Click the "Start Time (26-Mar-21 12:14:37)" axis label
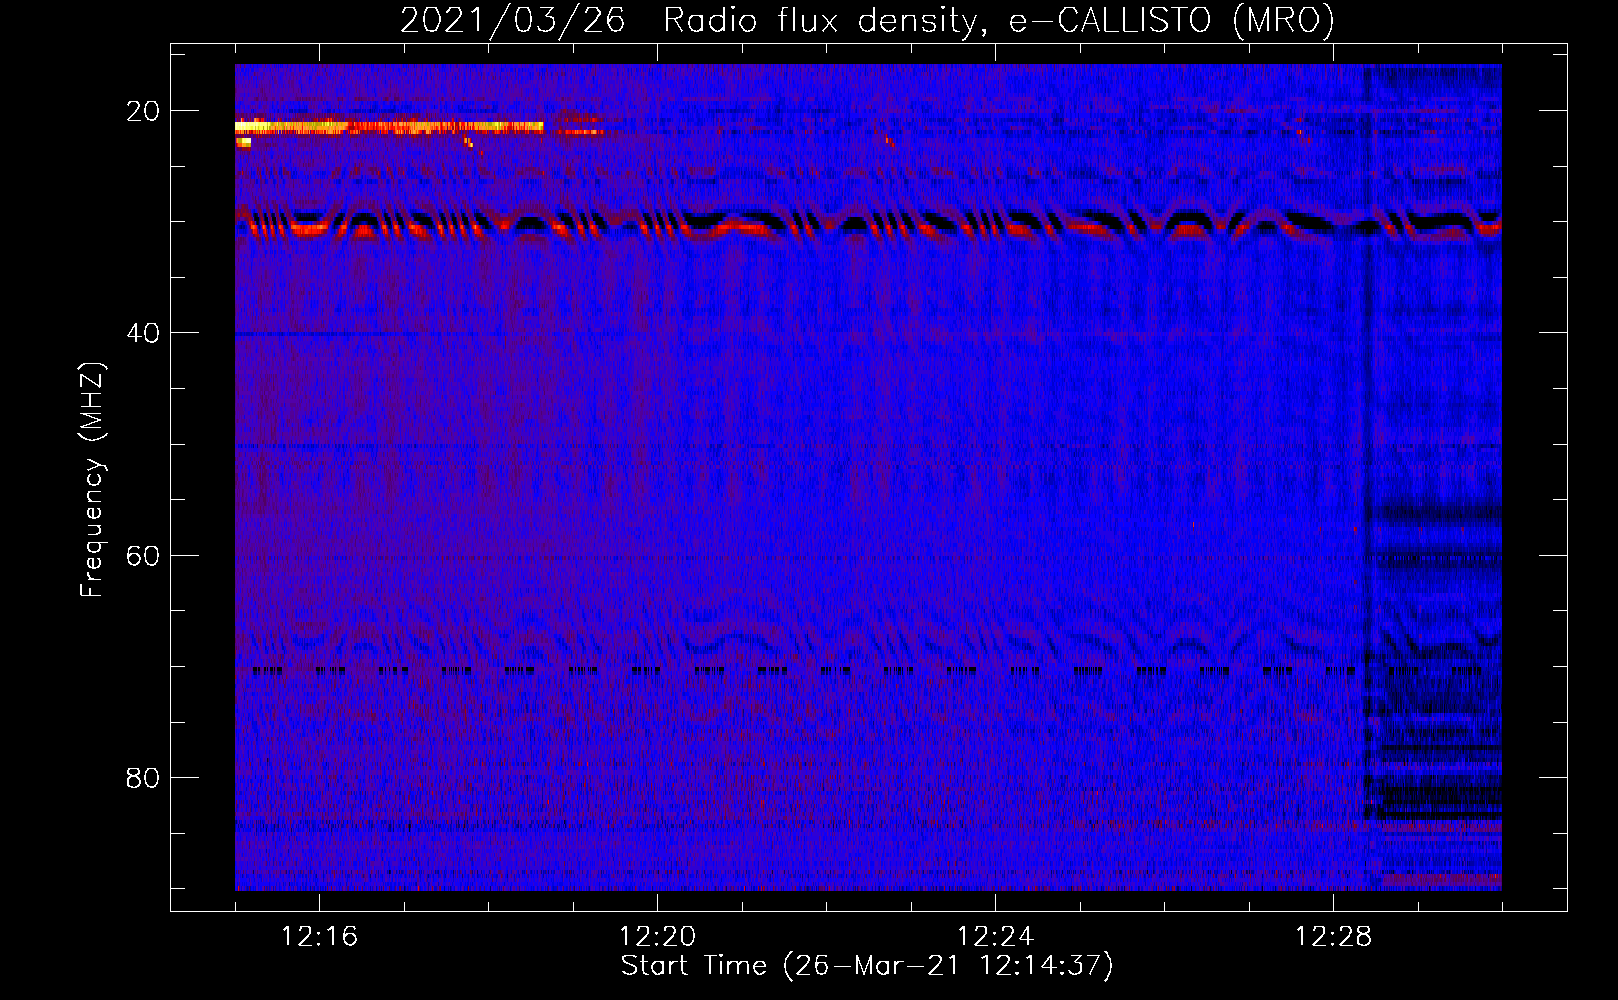1618x1000 pixels. pyautogui.click(x=867, y=966)
